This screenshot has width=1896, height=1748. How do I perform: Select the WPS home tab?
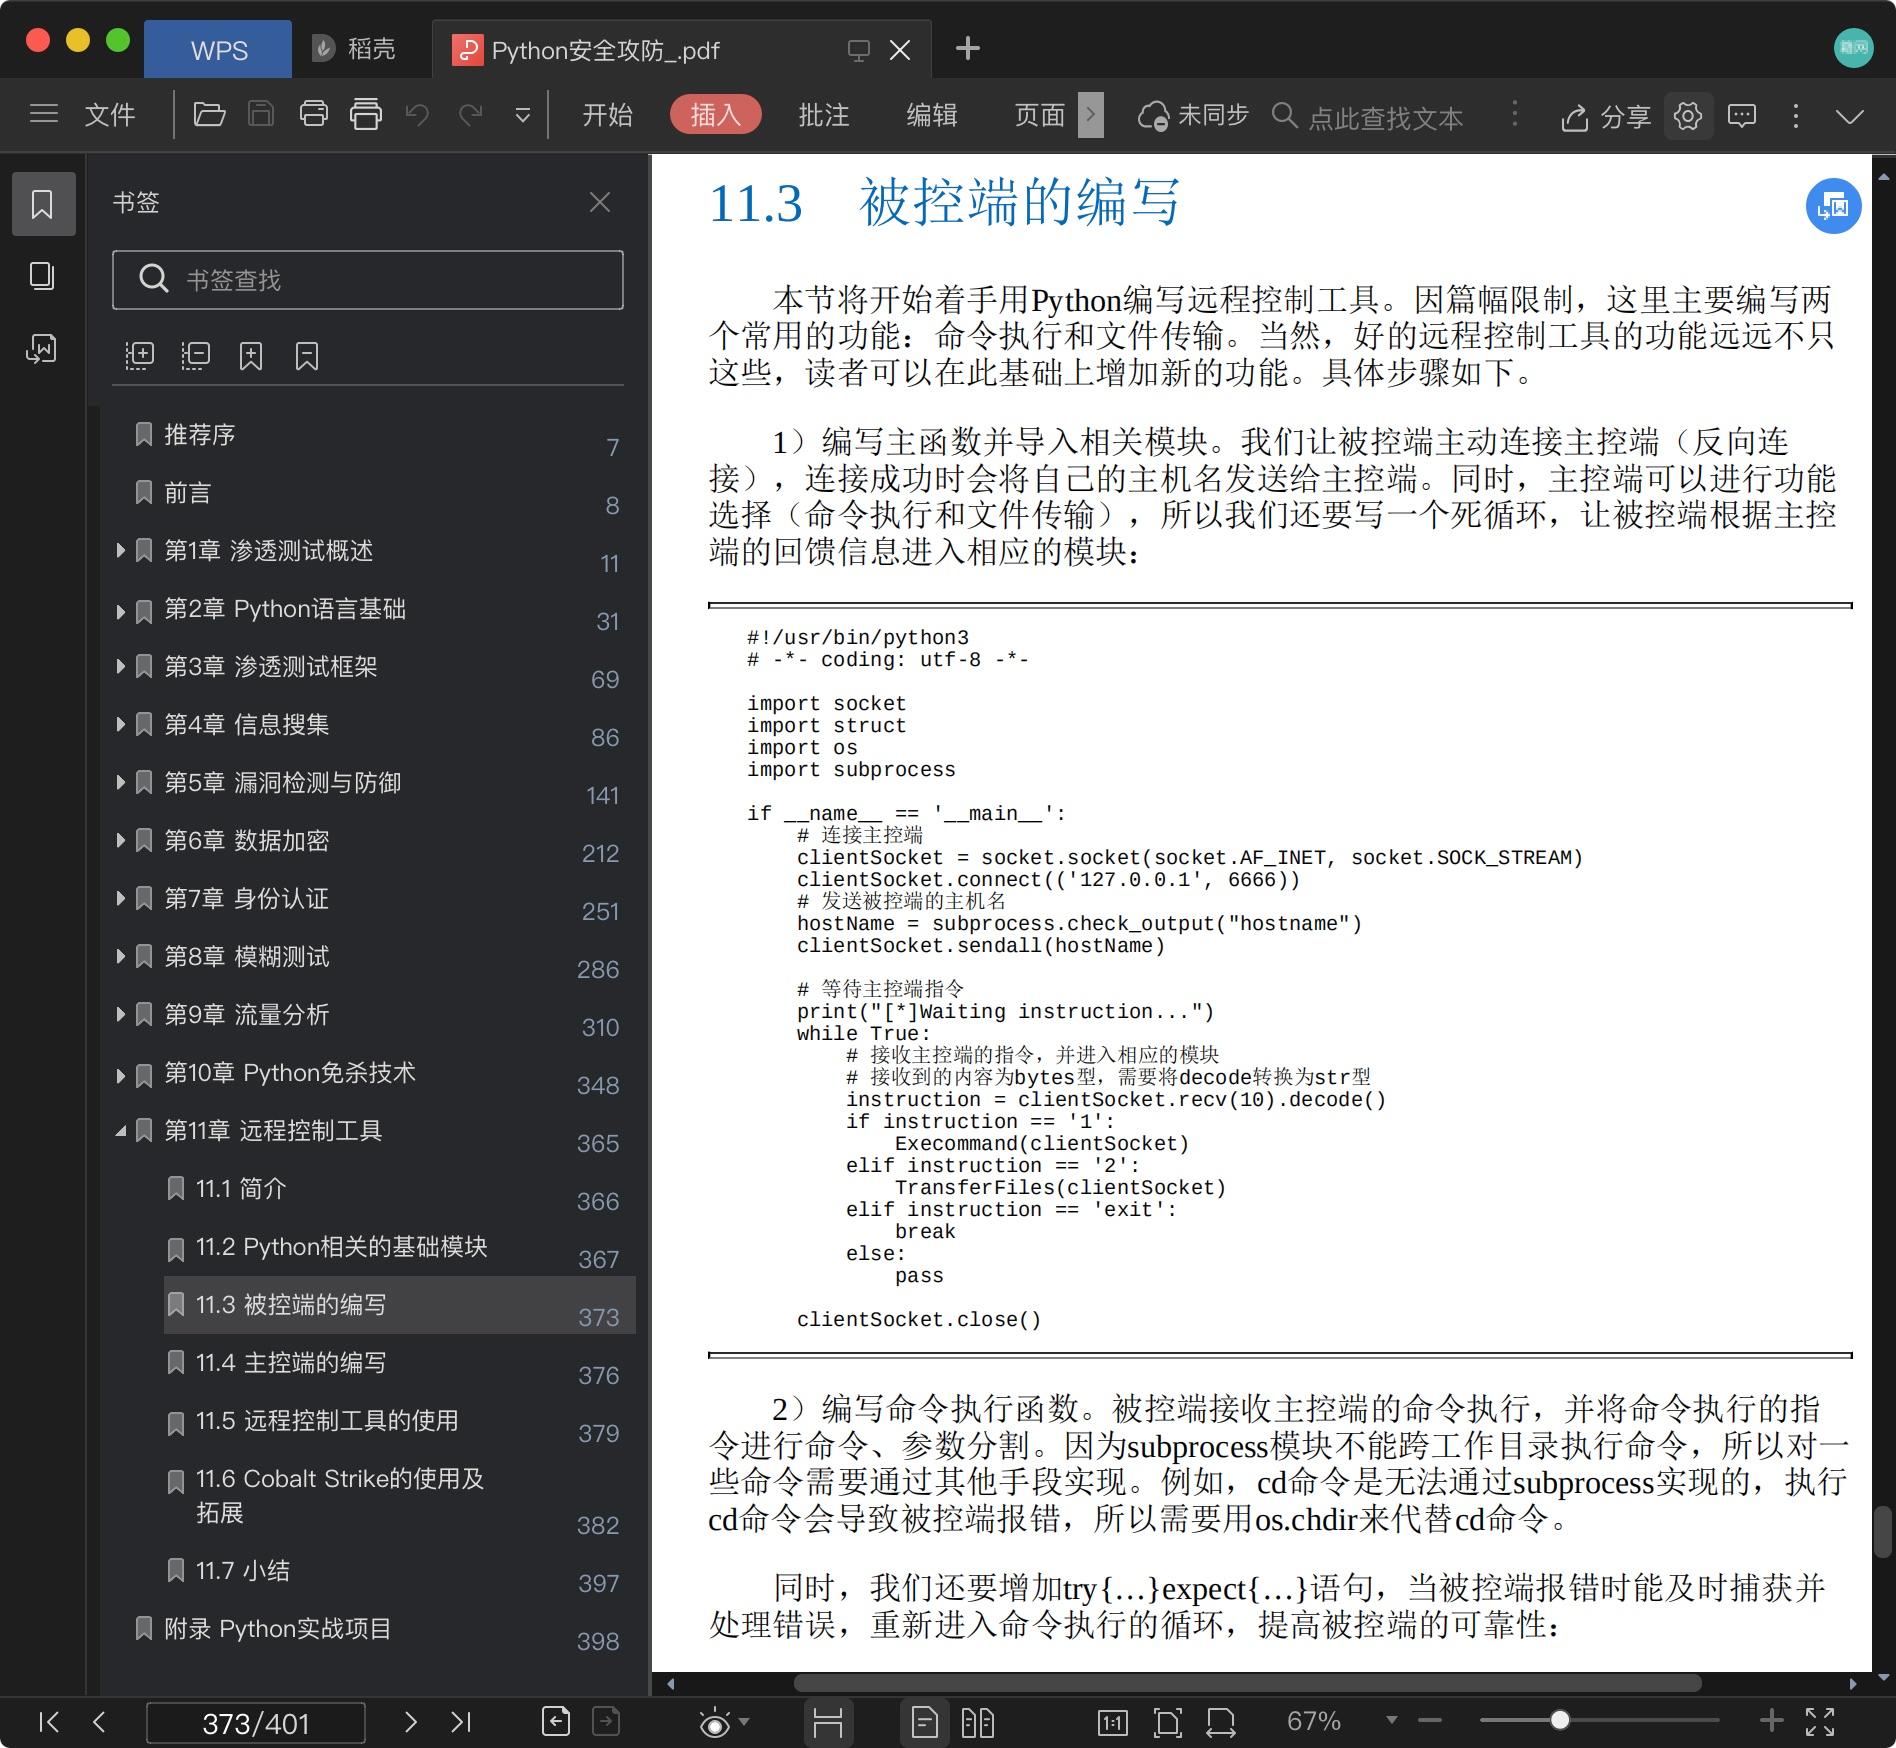click(219, 50)
